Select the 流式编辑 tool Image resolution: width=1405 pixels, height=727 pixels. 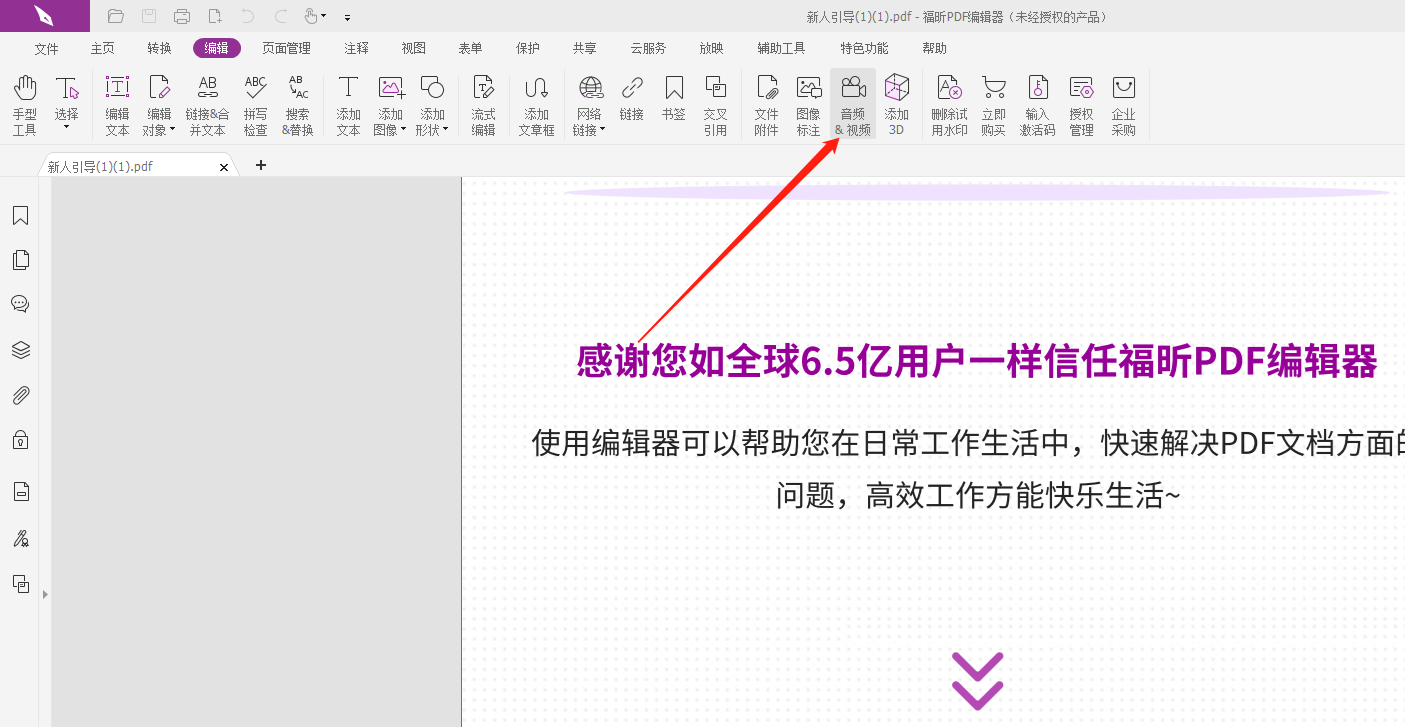[483, 105]
